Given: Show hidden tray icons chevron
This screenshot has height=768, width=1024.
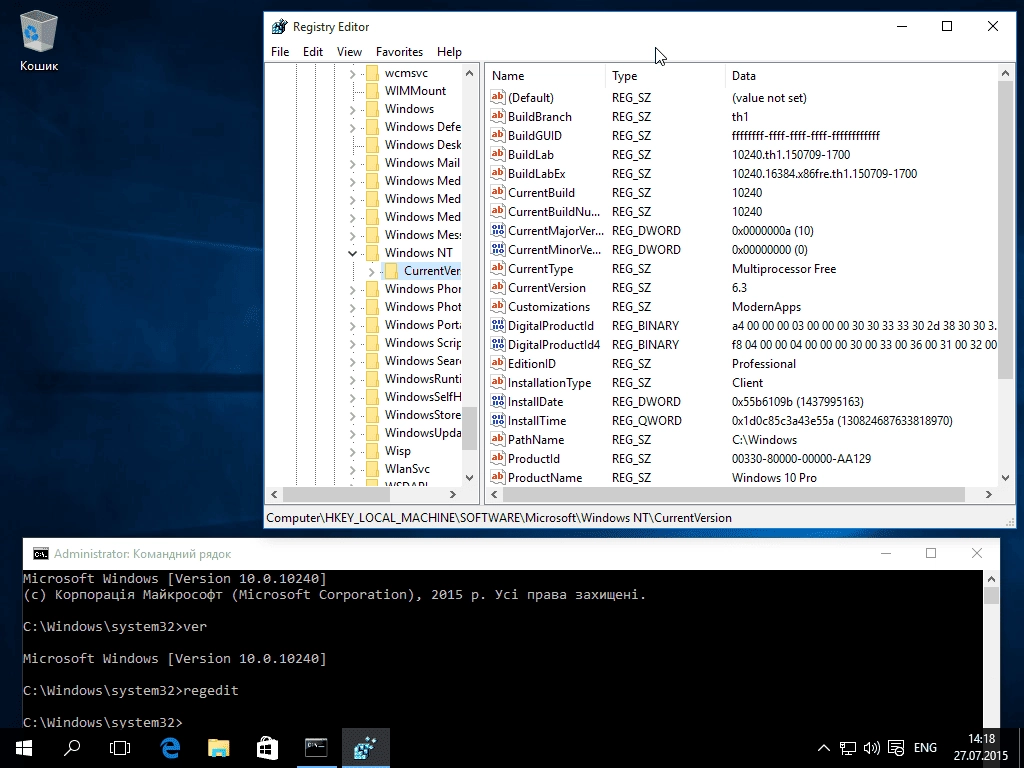Looking at the screenshot, I should click(824, 748).
